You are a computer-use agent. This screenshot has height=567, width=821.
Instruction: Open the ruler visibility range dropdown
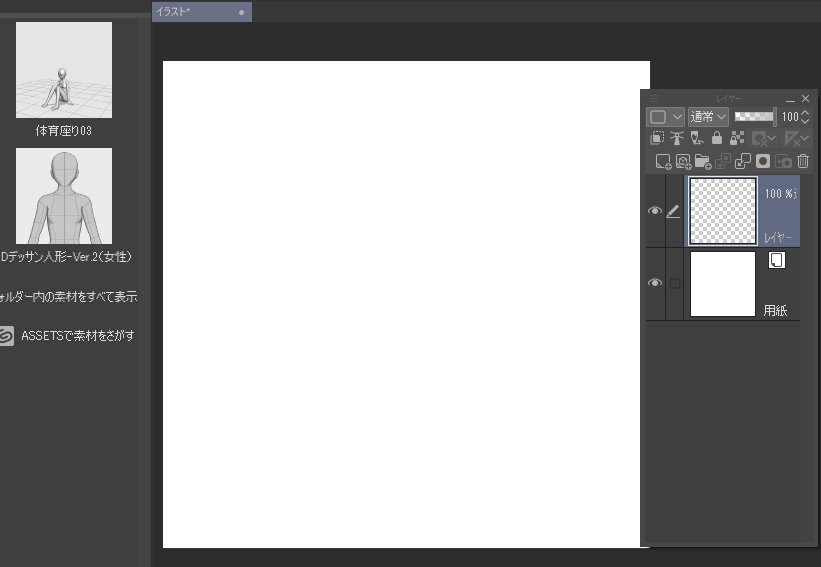[796, 139]
